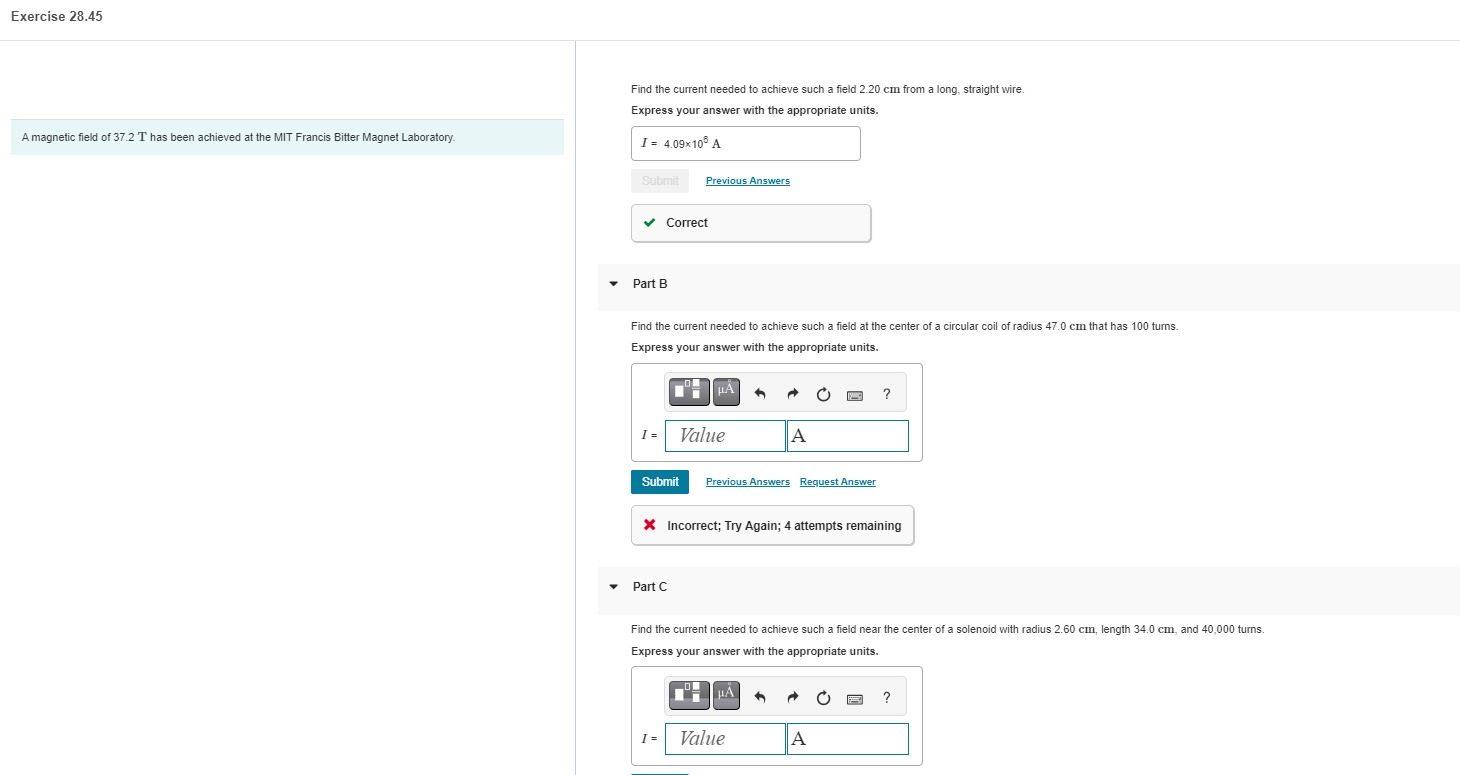The width and height of the screenshot is (1460, 775).
Task: Undo last entry in Part B toolbar
Action: (x=759, y=394)
